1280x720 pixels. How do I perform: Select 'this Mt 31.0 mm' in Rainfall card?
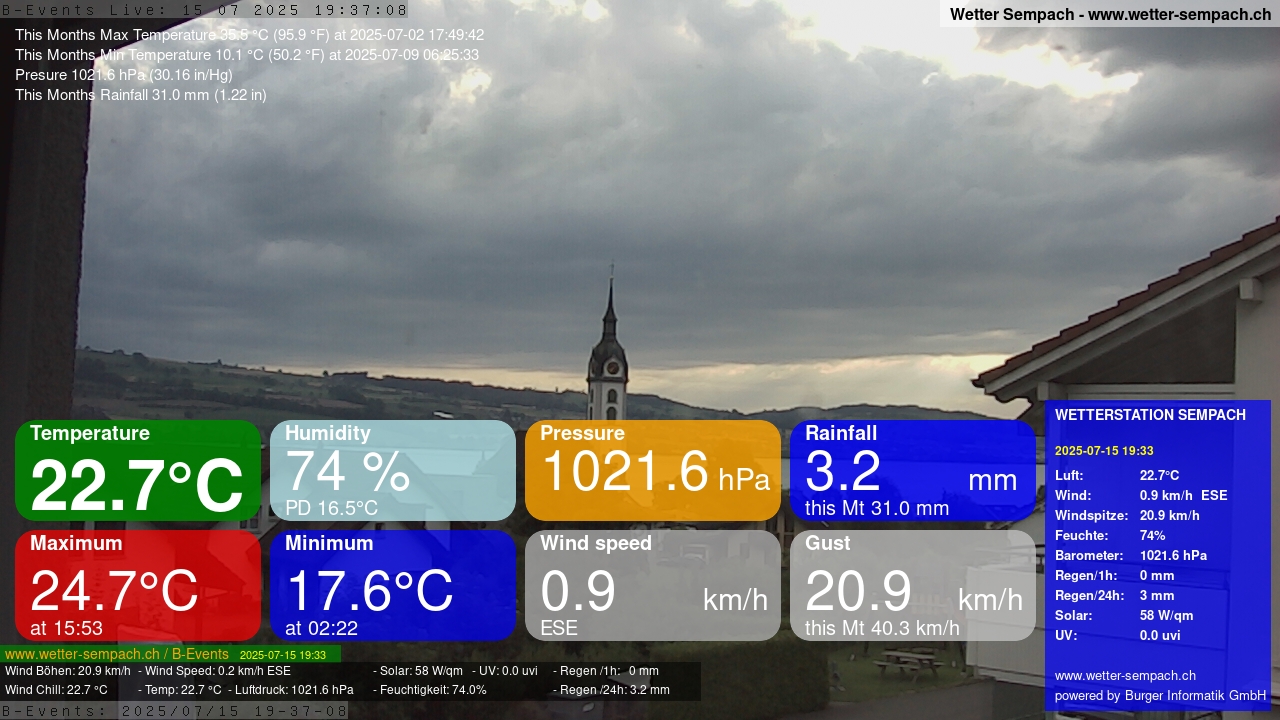[x=877, y=508]
